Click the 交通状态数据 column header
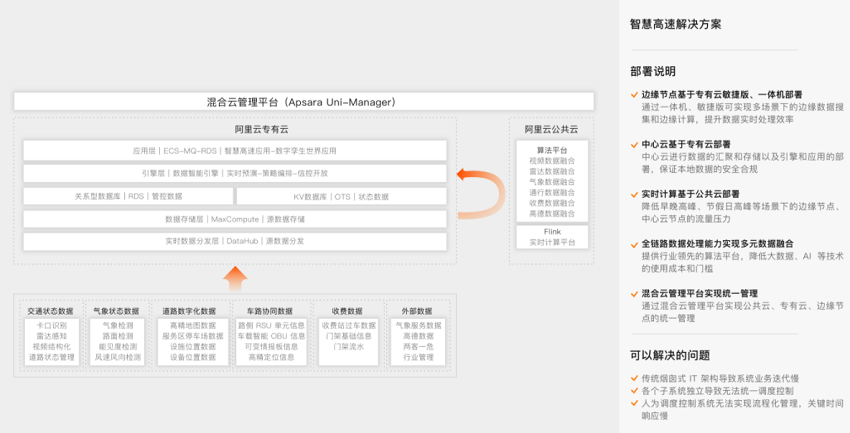Screen dimensions: 850x433 click(x=50, y=311)
